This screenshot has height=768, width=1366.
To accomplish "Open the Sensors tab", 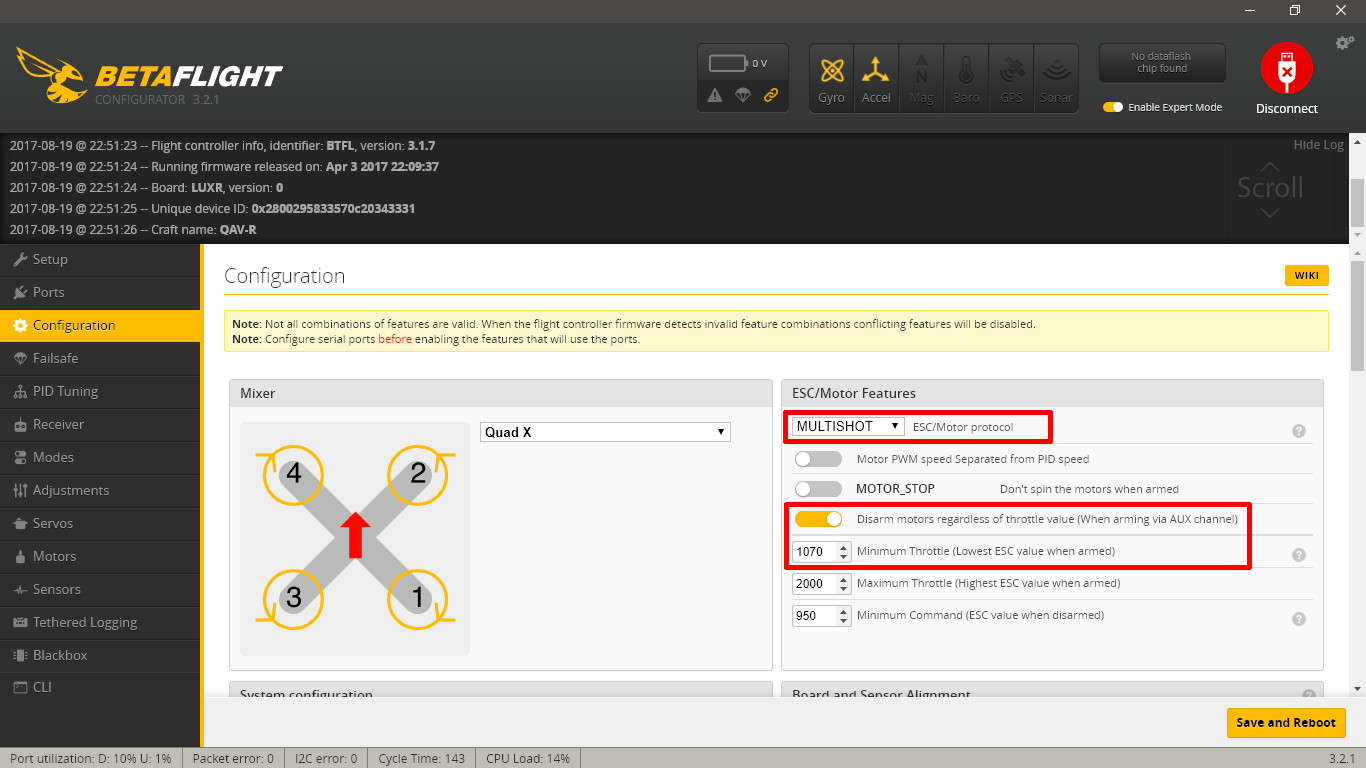I will [100, 589].
